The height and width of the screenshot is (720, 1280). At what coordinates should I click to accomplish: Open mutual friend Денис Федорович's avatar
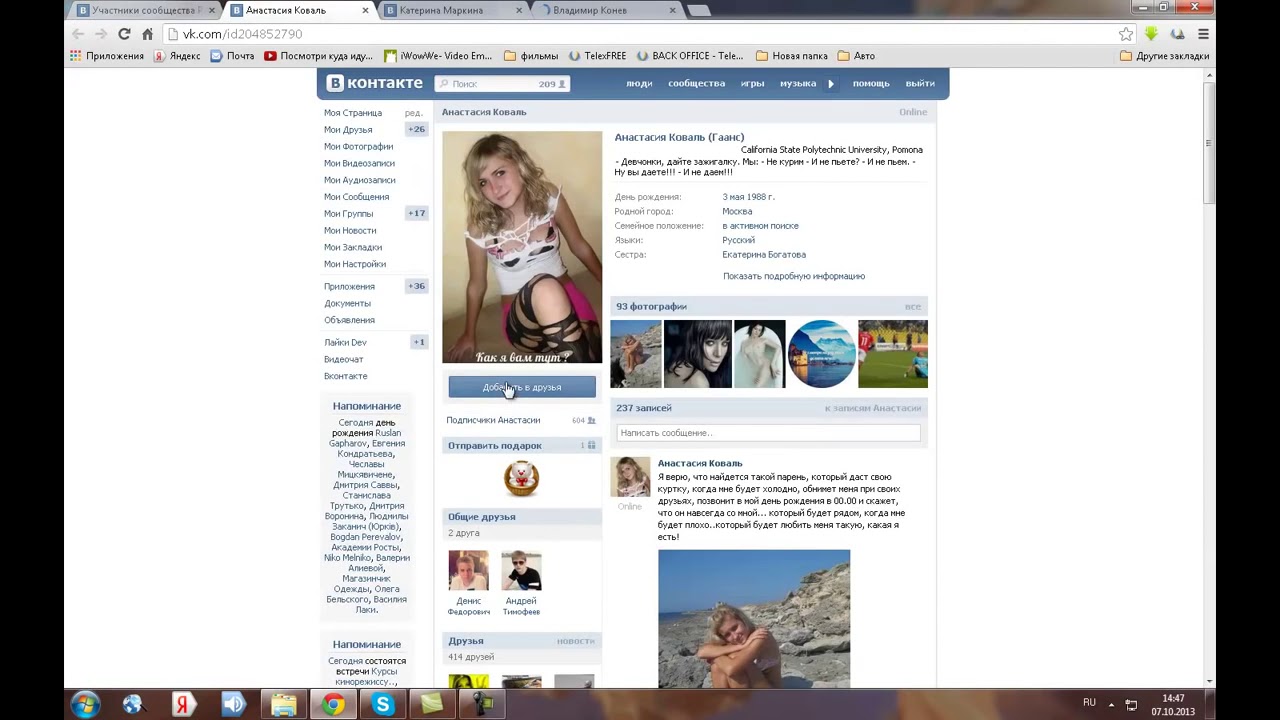(x=468, y=571)
